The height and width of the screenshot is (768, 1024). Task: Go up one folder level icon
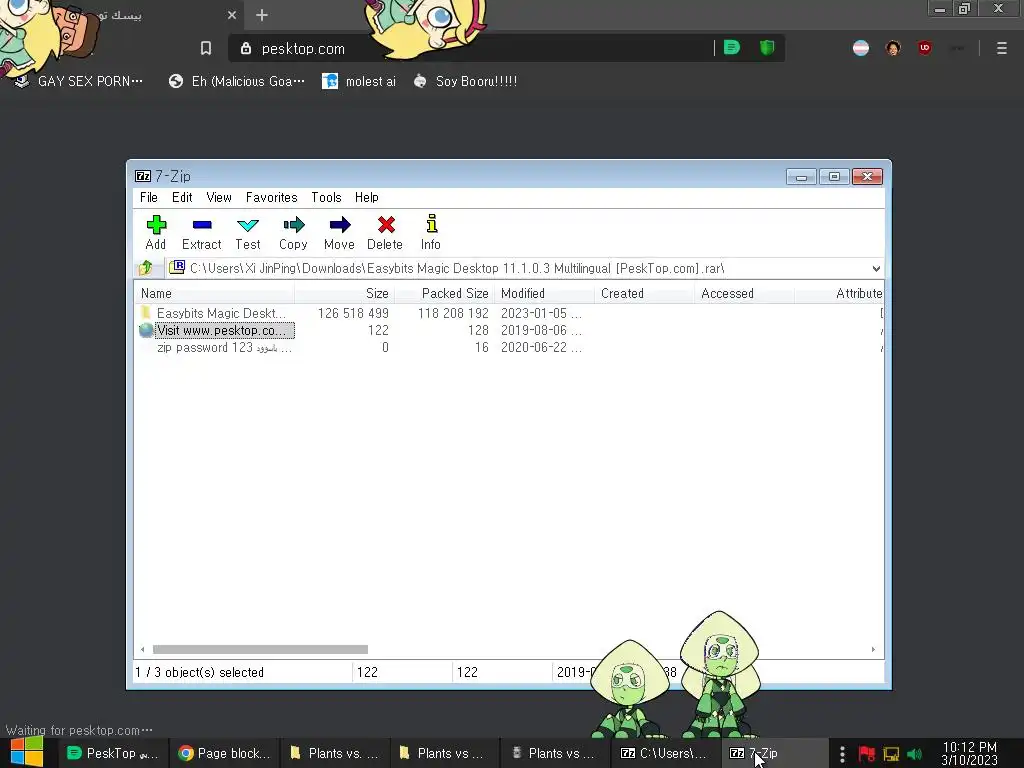point(146,268)
